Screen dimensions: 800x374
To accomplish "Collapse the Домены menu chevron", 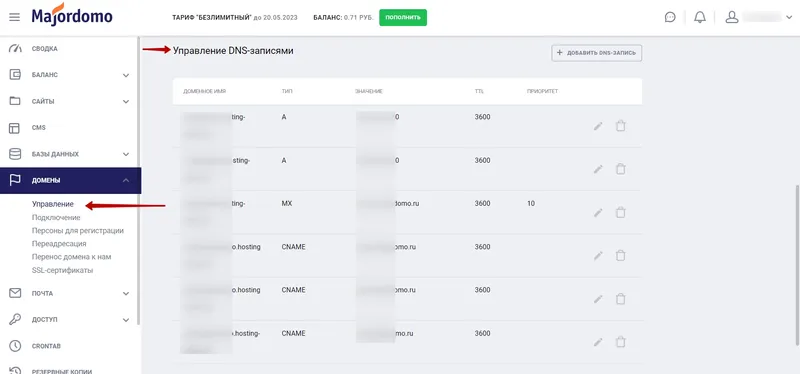I will pos(126,181).
